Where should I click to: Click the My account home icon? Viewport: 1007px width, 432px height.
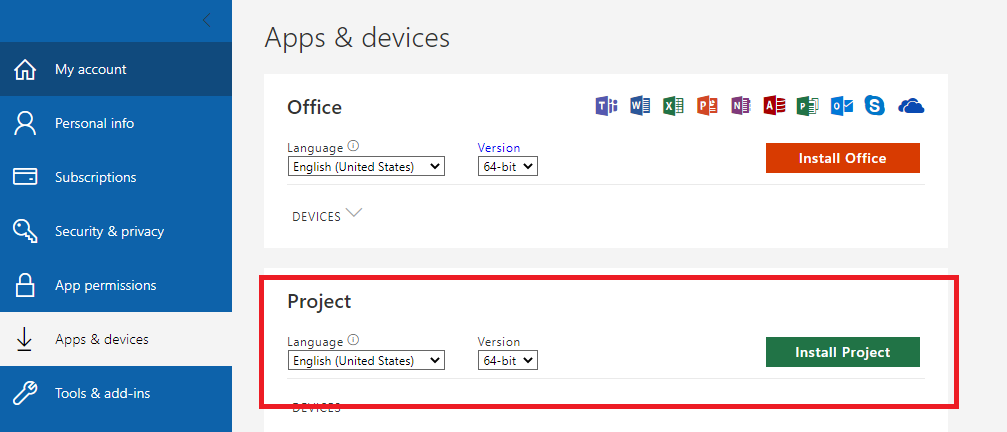click(25, 69)
